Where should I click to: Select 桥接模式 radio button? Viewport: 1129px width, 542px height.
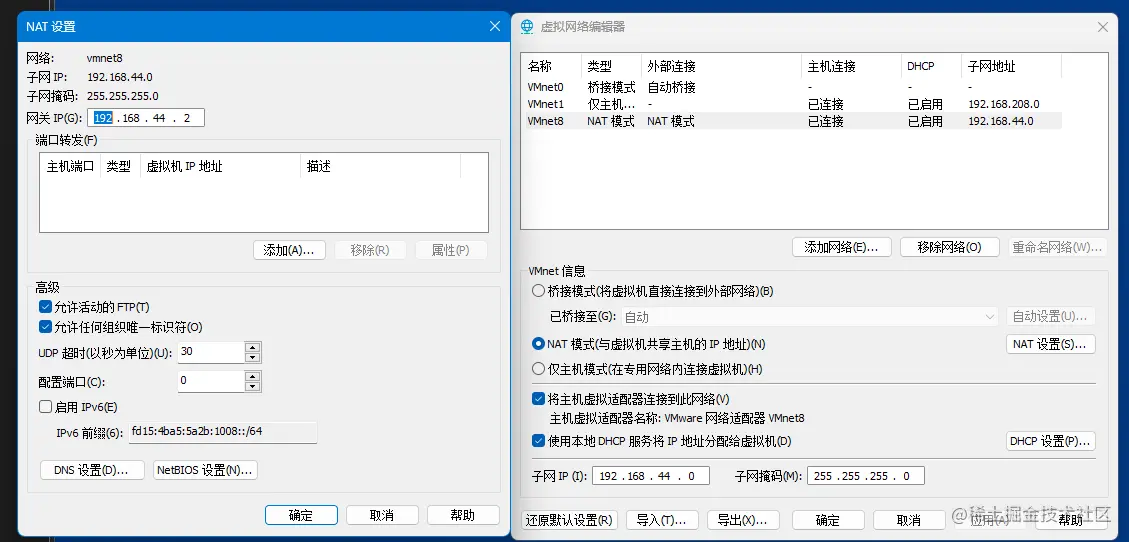(538, 292)
